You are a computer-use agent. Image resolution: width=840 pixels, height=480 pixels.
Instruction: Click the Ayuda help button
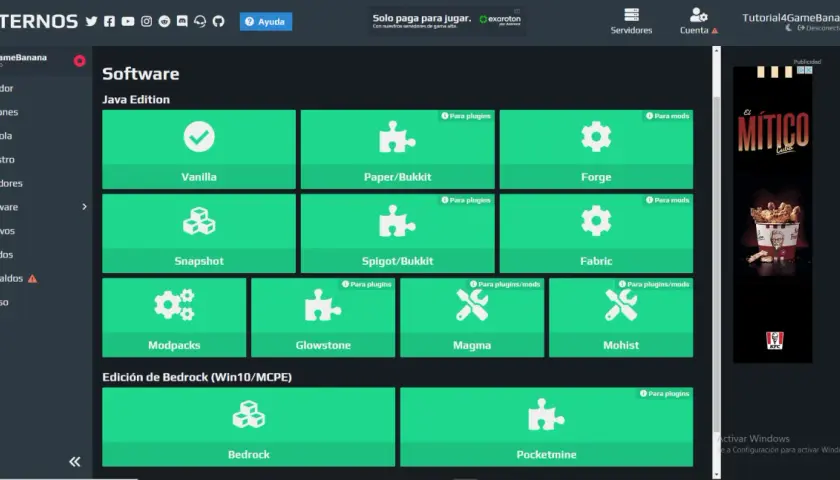tap(266, 21)
